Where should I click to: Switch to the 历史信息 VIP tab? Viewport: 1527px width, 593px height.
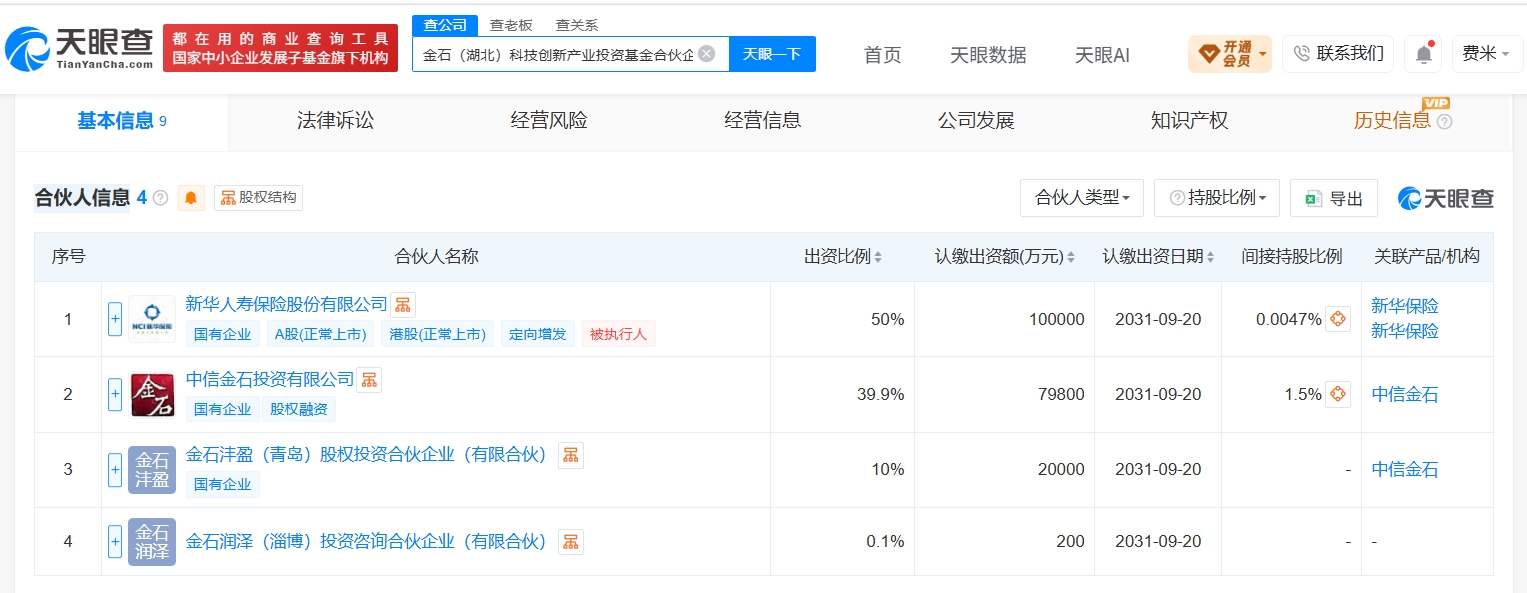(x=1392, y=121)
